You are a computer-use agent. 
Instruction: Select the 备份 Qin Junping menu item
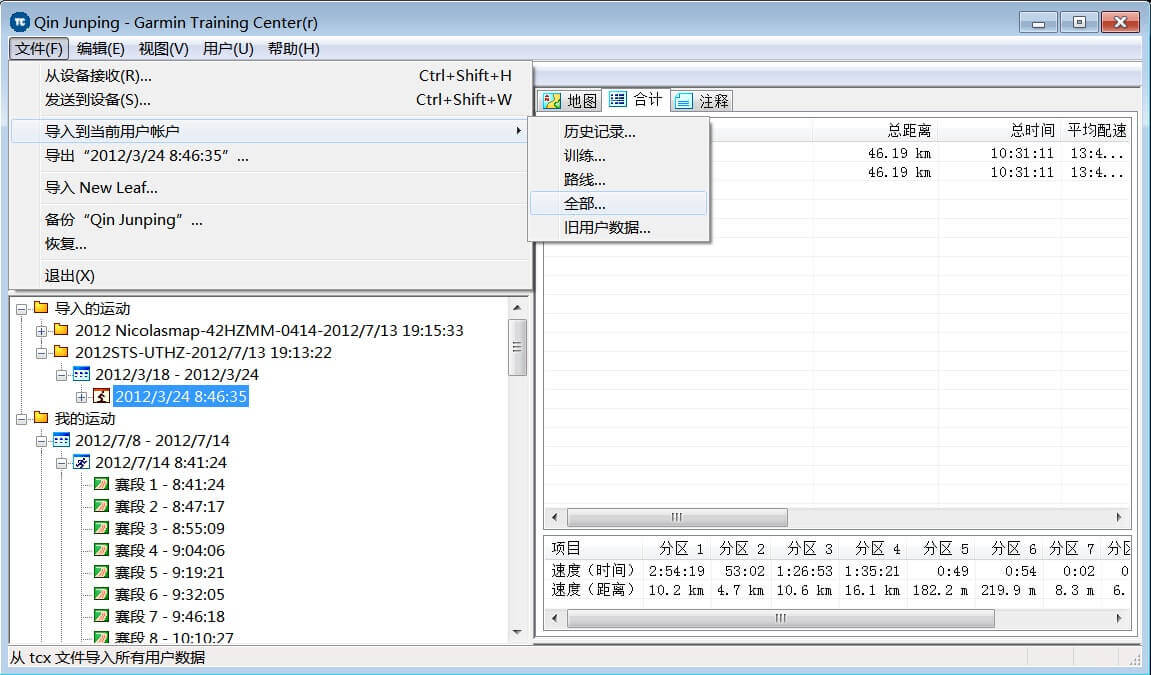pos(270,219)
